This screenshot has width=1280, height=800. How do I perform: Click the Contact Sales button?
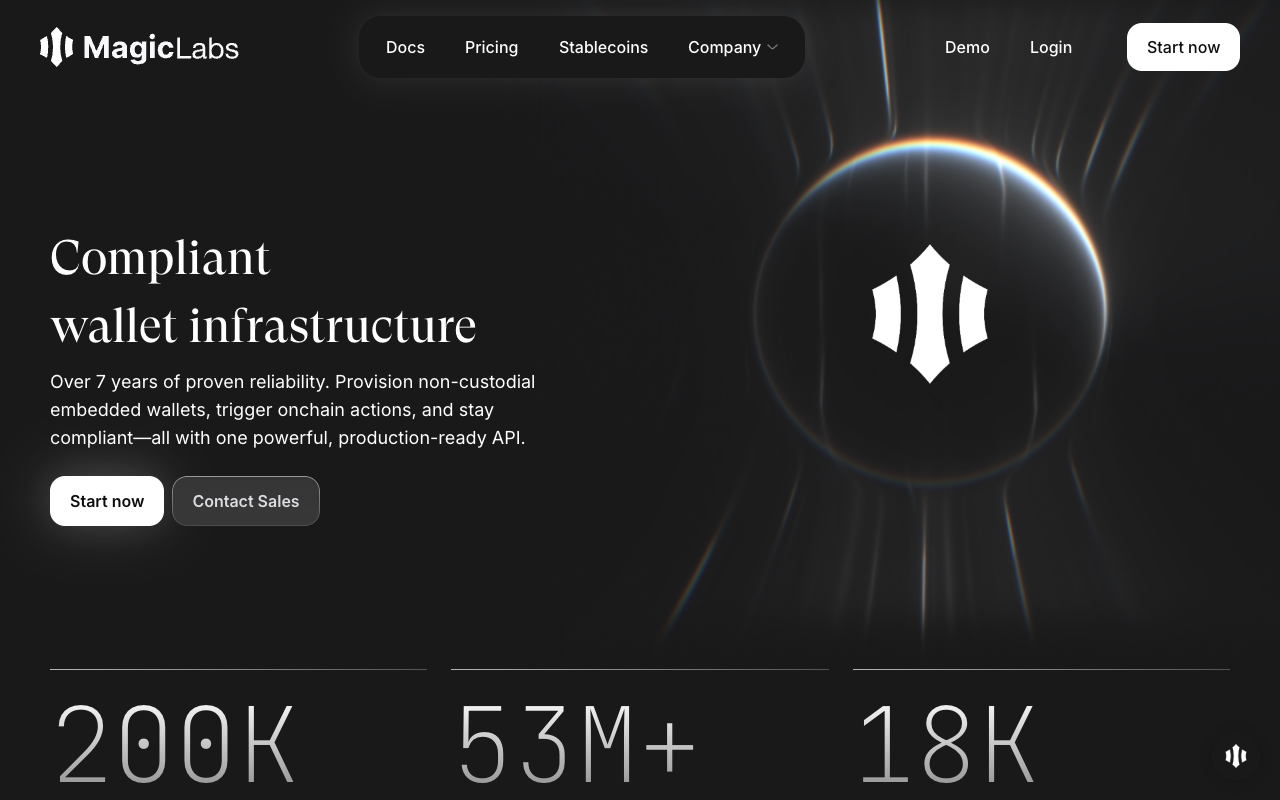246,501
